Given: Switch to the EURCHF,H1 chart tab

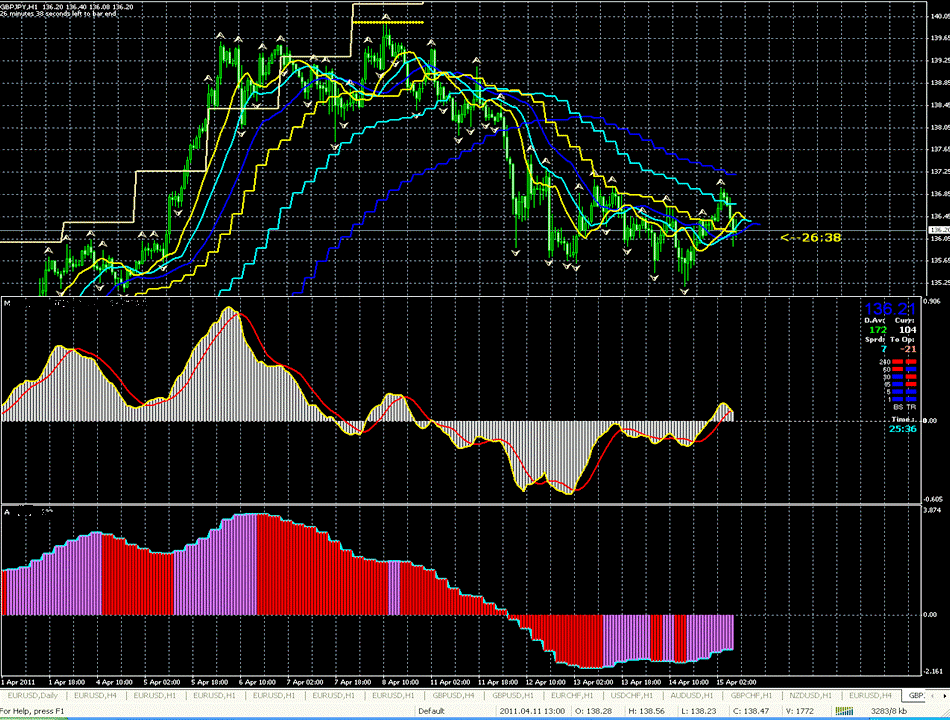Looking at the screenshot, I should click(571, 695).
